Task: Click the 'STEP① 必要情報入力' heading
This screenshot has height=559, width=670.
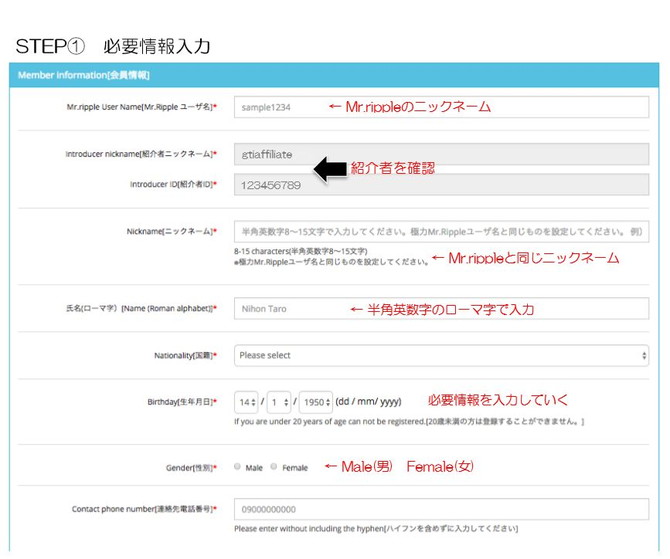Action: point(113,46)
